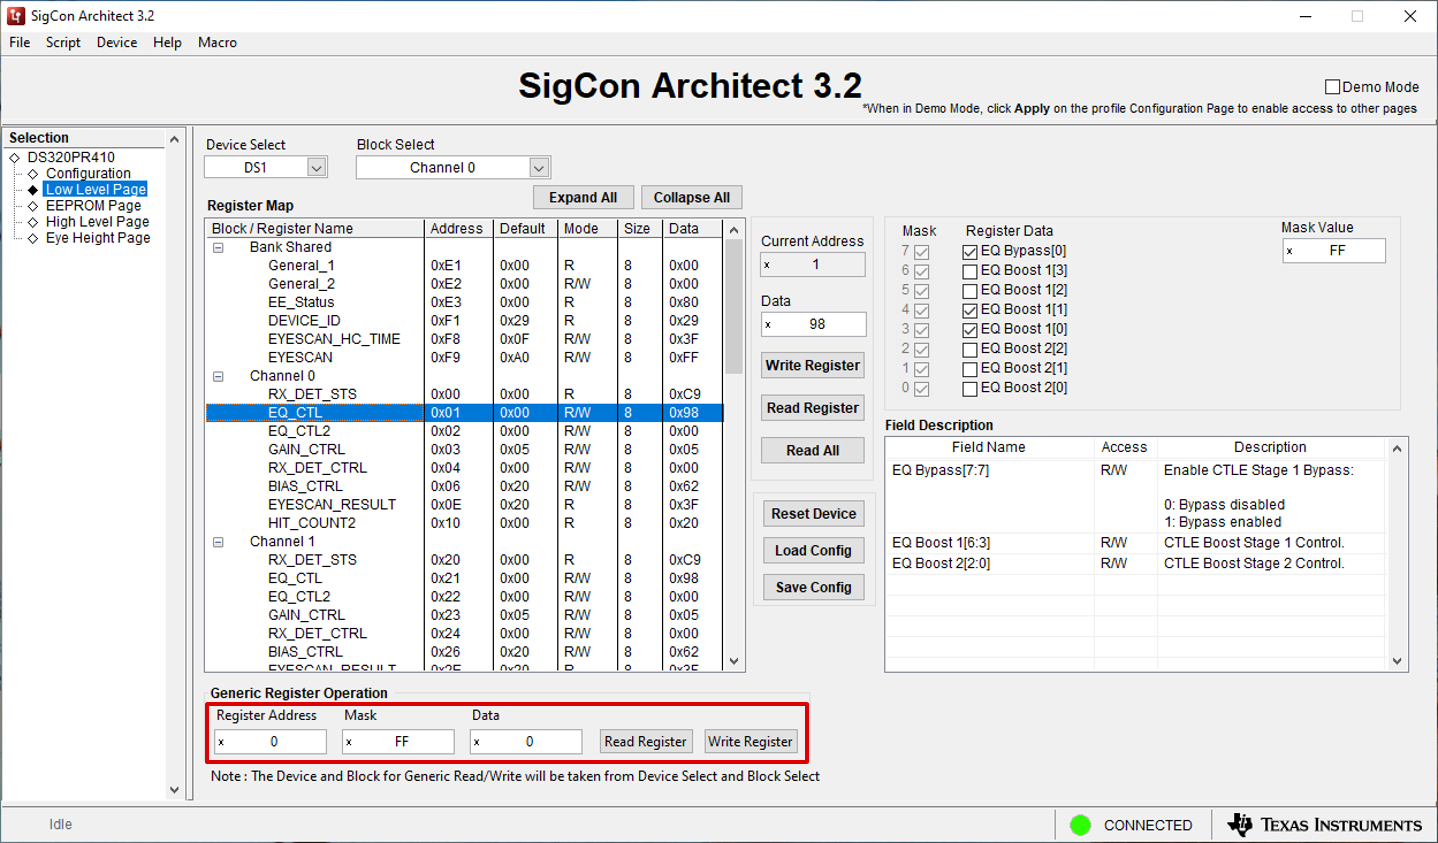Click scroll down arrow of Field Description

[x=1397, y=662]
